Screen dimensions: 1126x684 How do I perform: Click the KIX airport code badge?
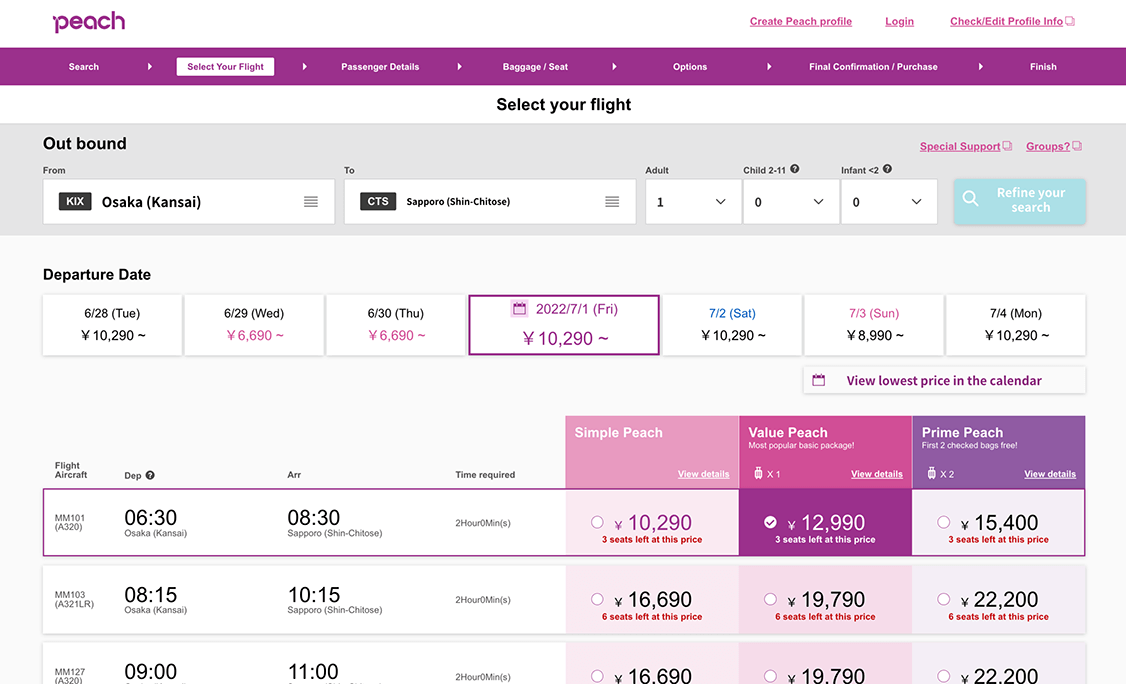coord(75,201)
